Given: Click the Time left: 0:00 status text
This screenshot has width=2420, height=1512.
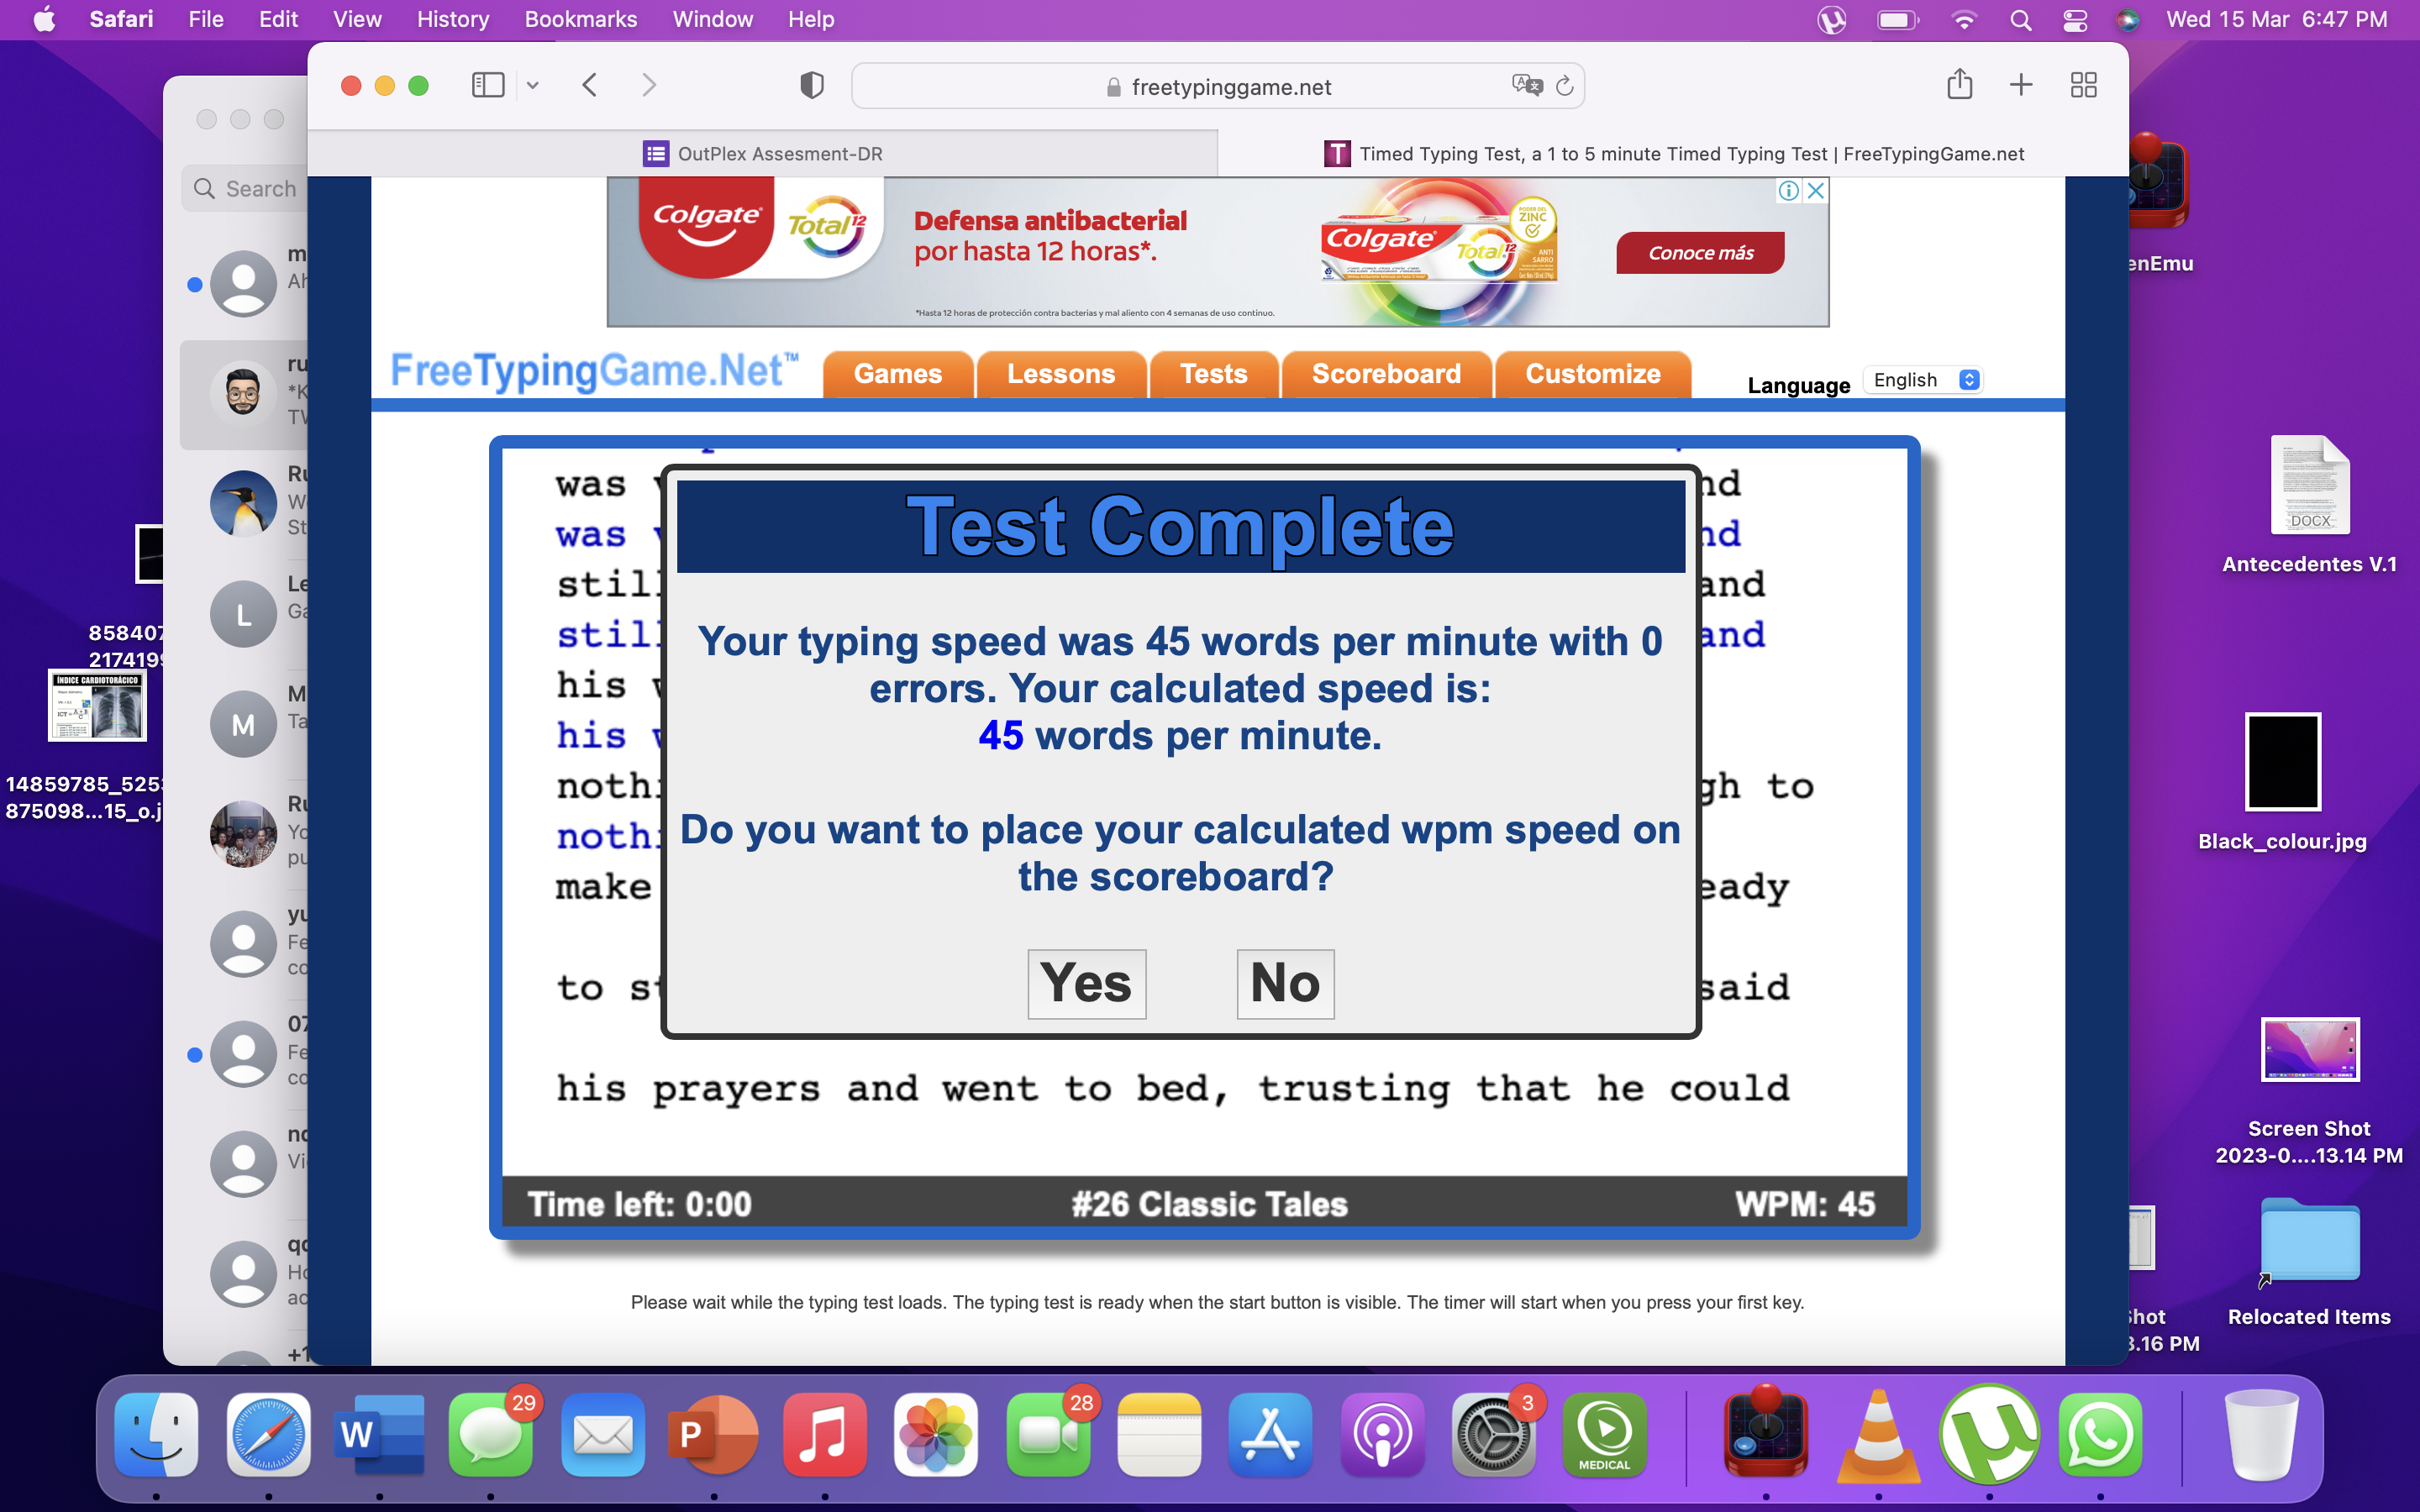Looking at the screenshot, I should (x=640, y=1204).
